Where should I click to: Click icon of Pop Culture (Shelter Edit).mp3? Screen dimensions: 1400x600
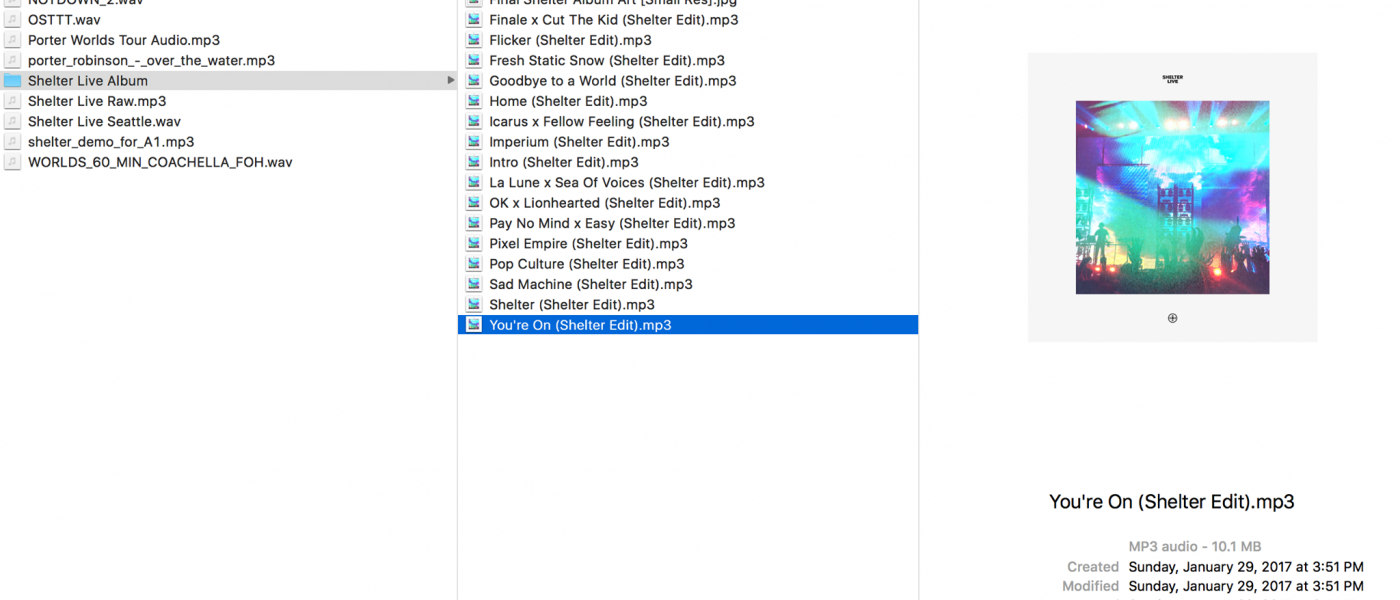click(474, 264)
